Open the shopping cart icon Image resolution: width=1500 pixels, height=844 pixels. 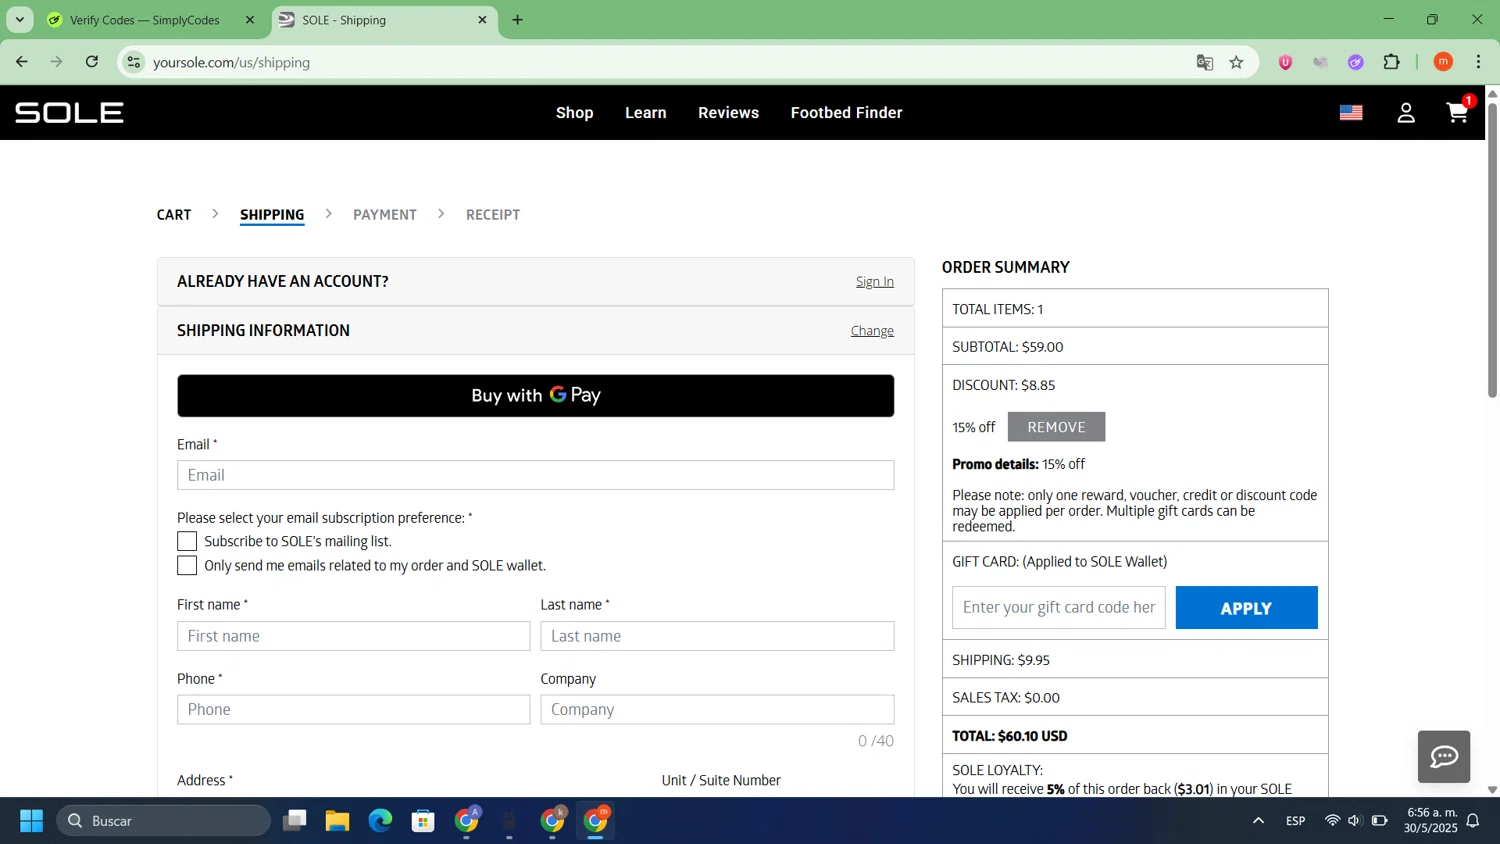point(1458,112)
